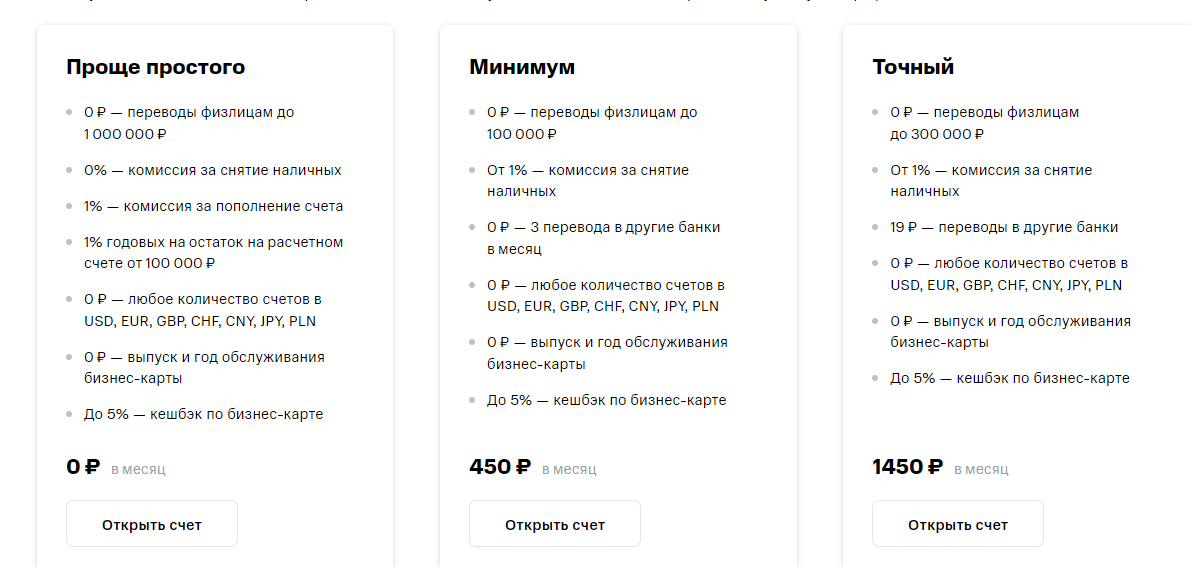Screen dimensions: 1190x567
Task: Open an account for the "Минимум" plan
Action: (x=555, y=524)
